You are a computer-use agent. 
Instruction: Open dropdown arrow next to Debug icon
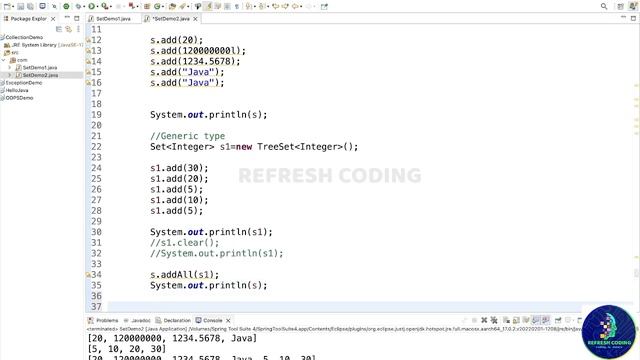coord(84,7)
